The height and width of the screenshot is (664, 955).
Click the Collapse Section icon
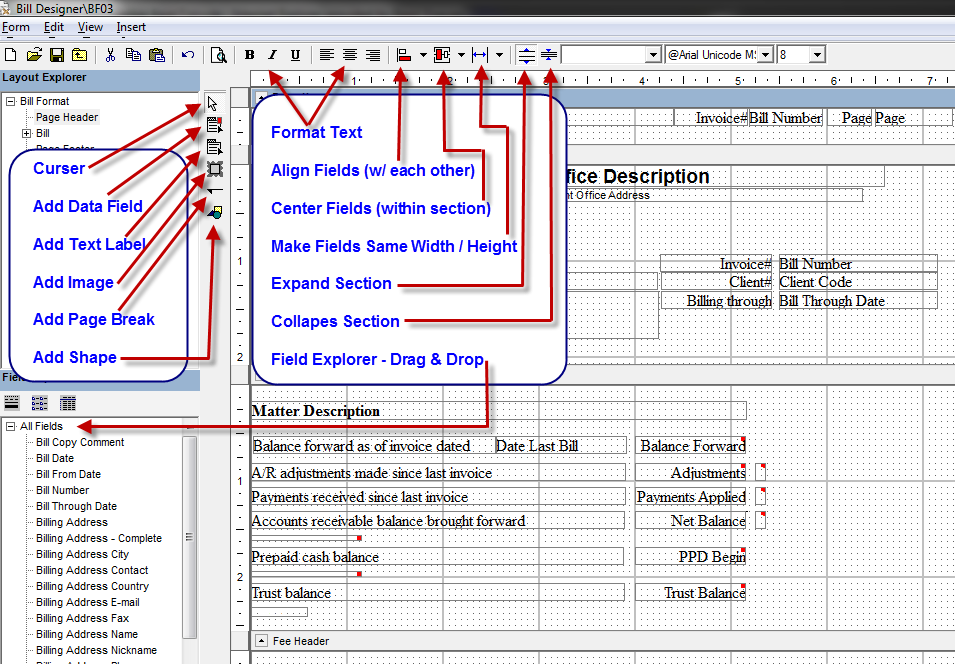coord(549,55)
